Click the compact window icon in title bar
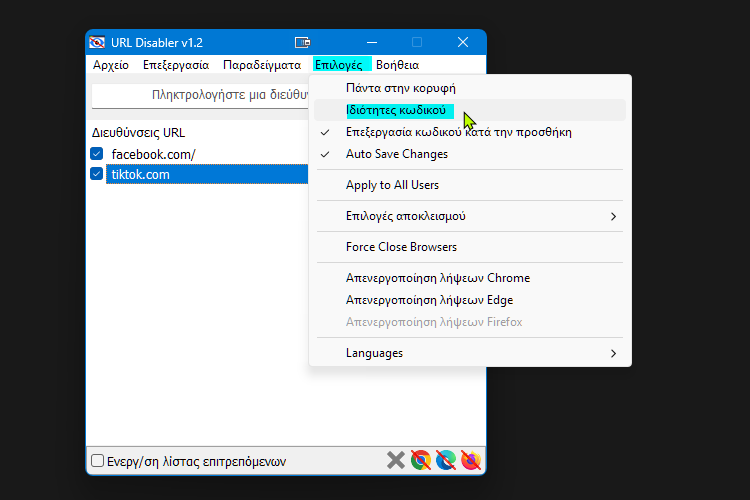The width and height of the screenshot is (750, 500). [x=303, y=42]
